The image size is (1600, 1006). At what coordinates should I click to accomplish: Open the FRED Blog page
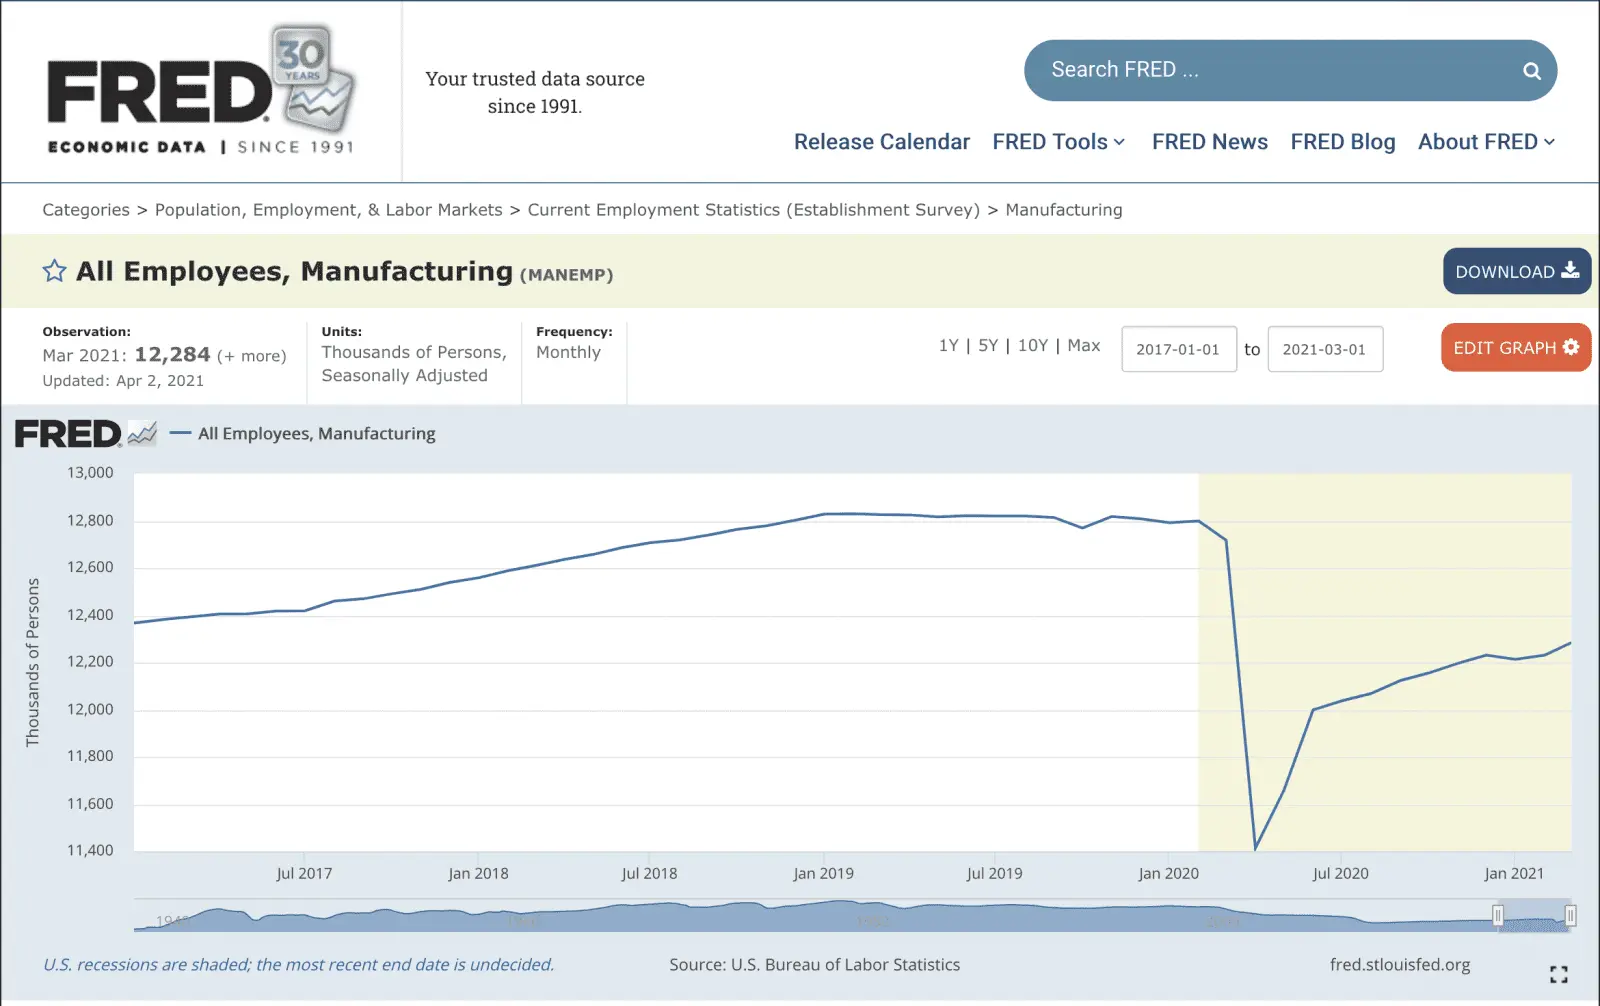(1342, 142)
